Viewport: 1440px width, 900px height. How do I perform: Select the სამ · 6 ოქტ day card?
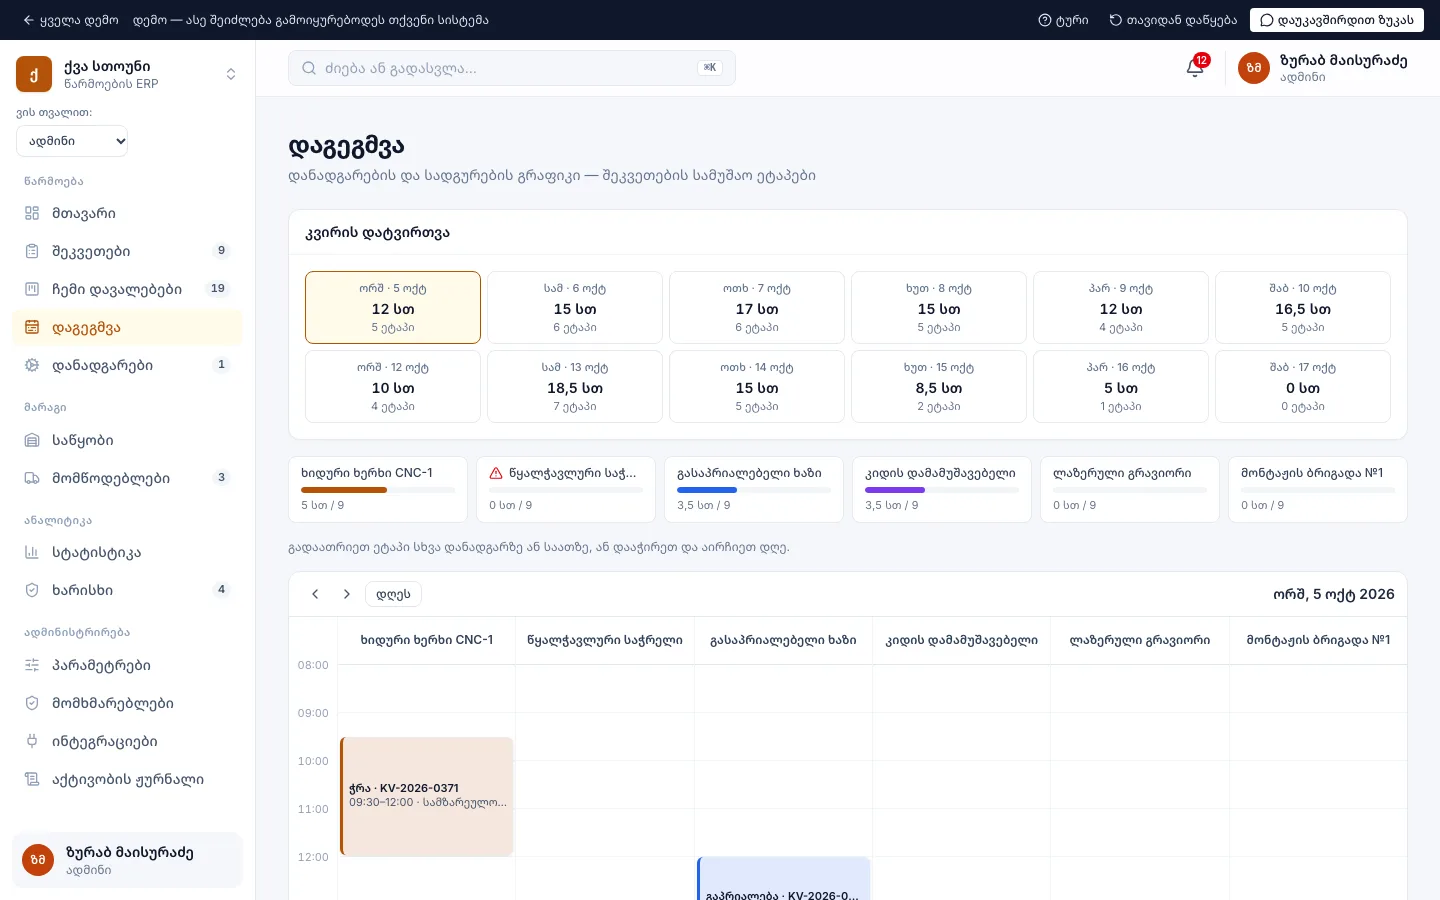(575, 307)
